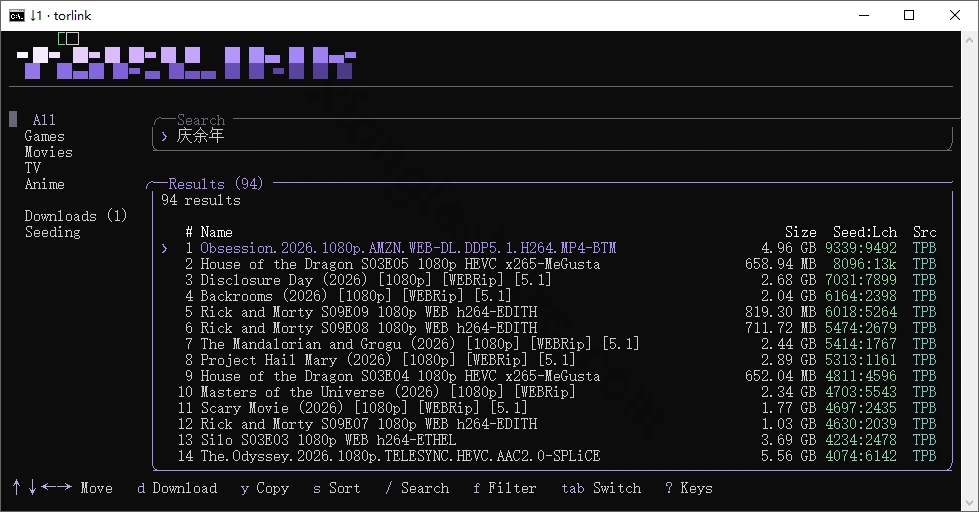Screen dimensions: 979x512
Task: Click the arrow next to result 1
Action: pos(164,249)
